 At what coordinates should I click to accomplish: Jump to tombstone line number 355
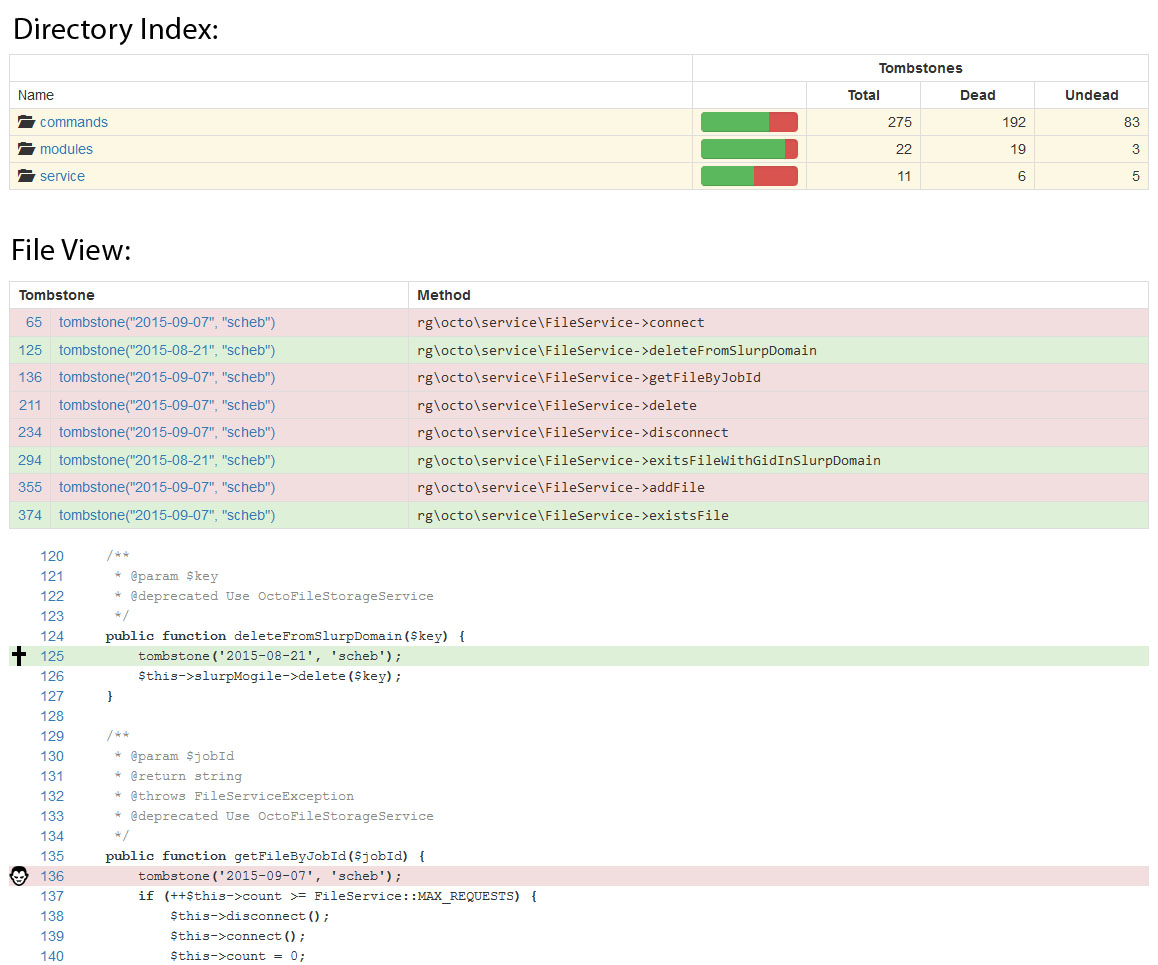[30, 487]
